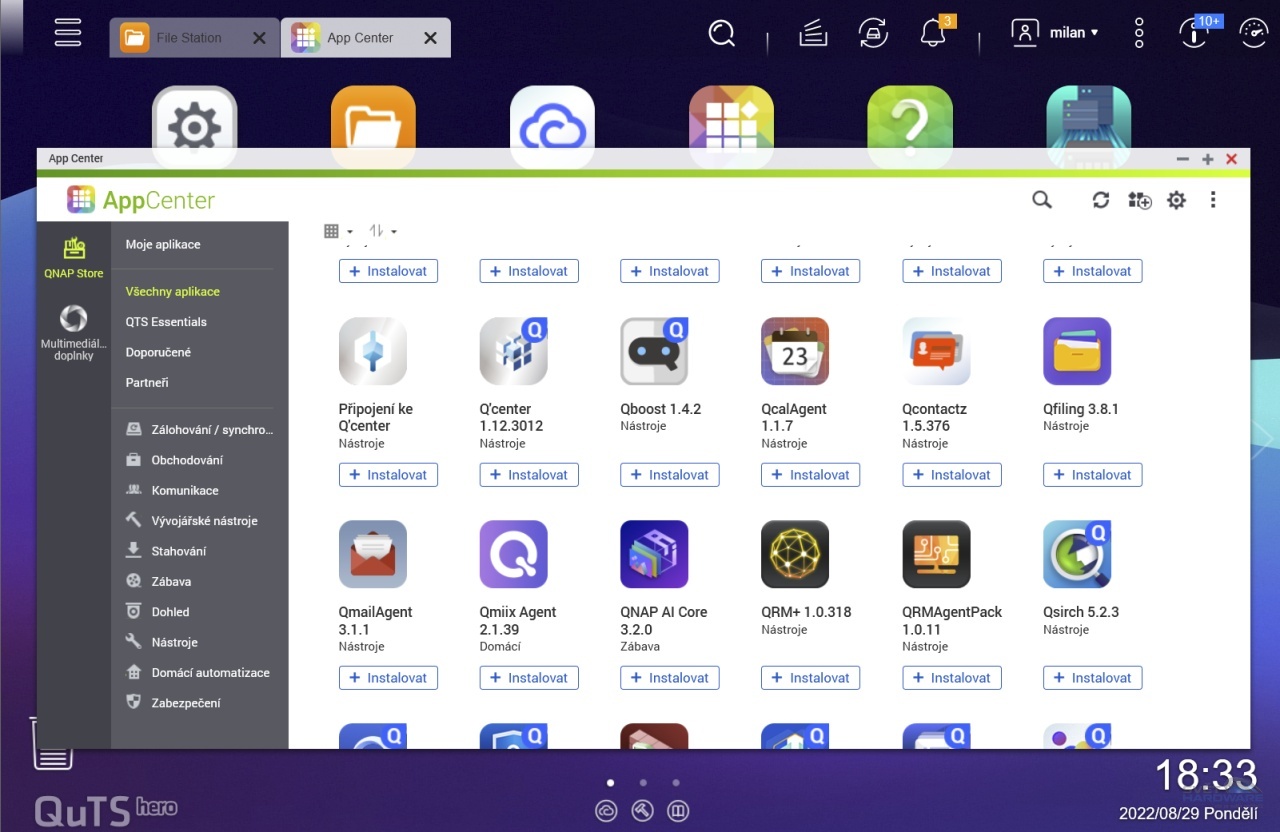Install Qboost using its Instalovat button
The width and height of the screenshot is (1280, 832).
coord(669,474)
